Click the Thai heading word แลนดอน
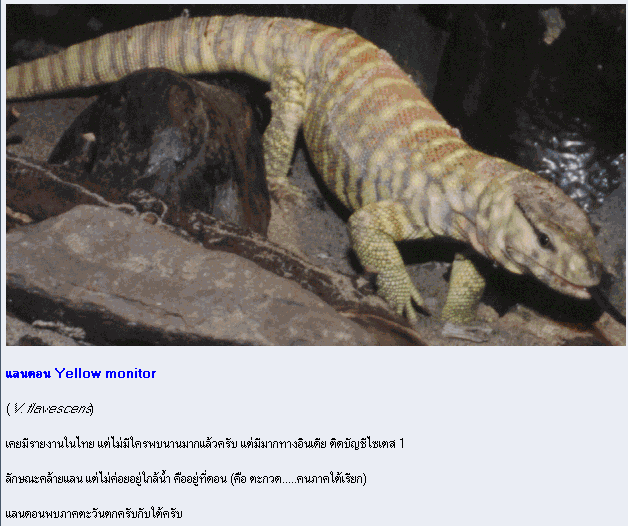This screenshot has height=526, width=628. click(28, 374)
